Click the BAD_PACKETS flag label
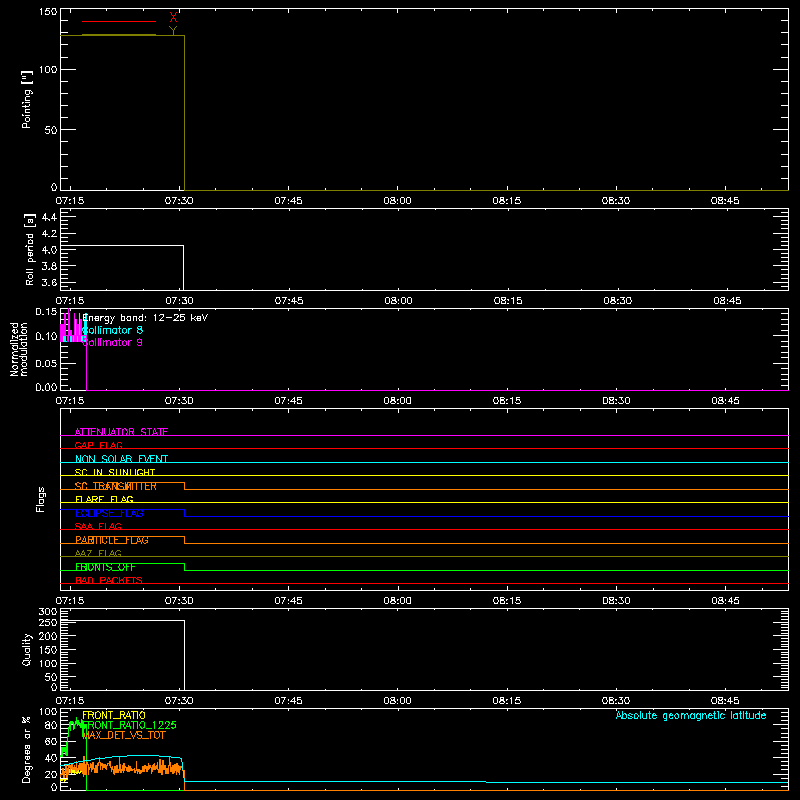800x800 pixels. (x=109, y=581)
